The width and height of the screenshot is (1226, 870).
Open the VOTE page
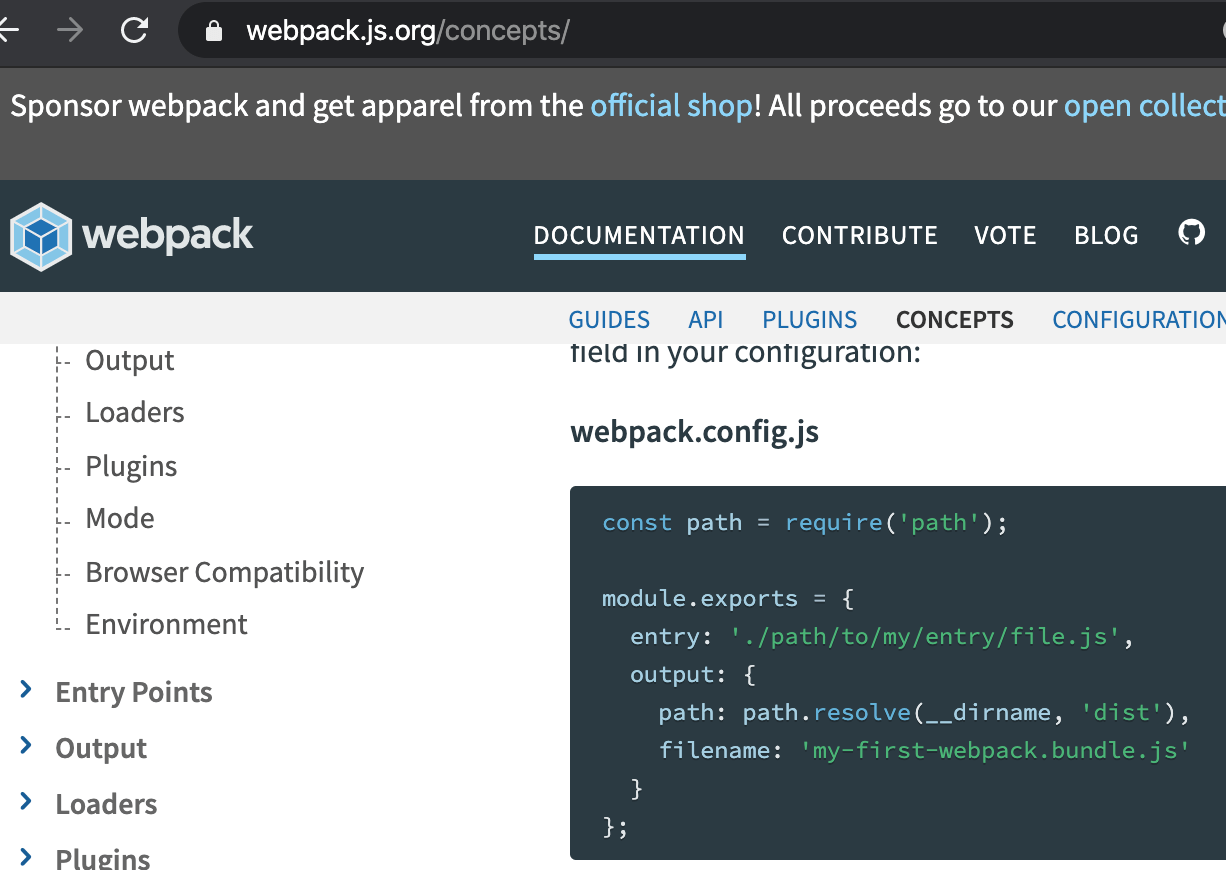[1005, 235]
